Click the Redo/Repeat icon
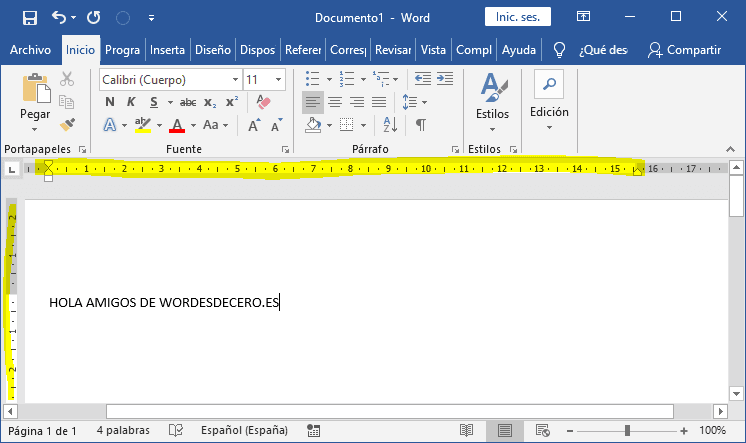Screen dimensions: 746x443 (94, 18)
